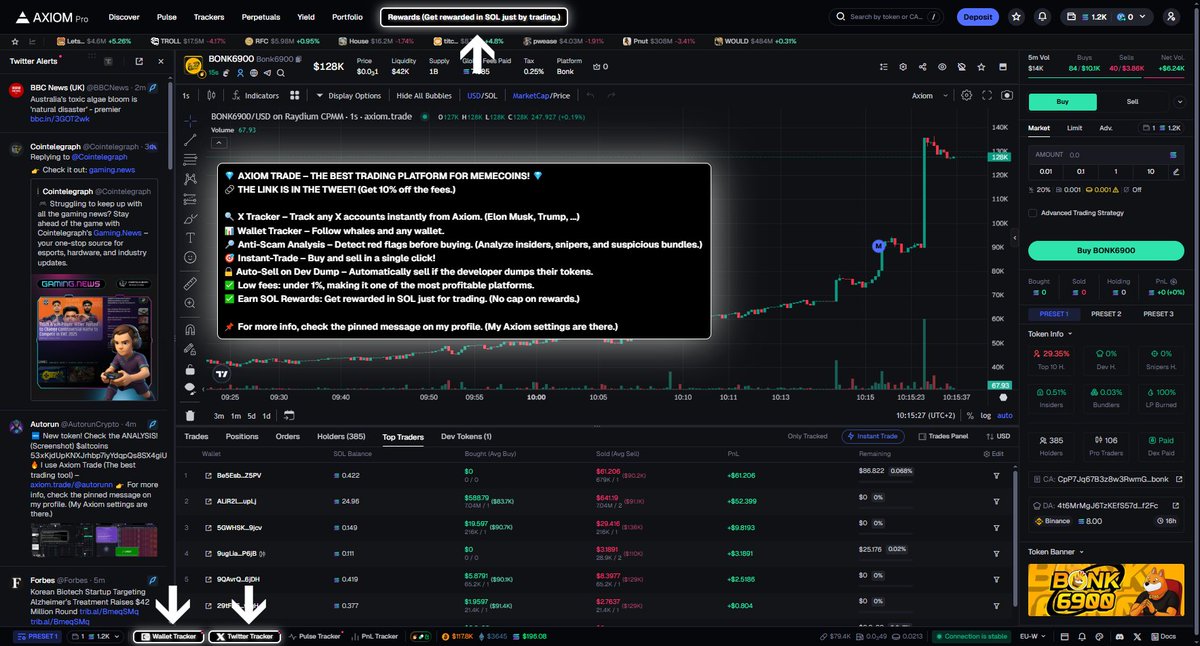Screen dimensions: 1200x646
Task: Open the user profile icon in the top bar
Action: tap(1170, 17)
